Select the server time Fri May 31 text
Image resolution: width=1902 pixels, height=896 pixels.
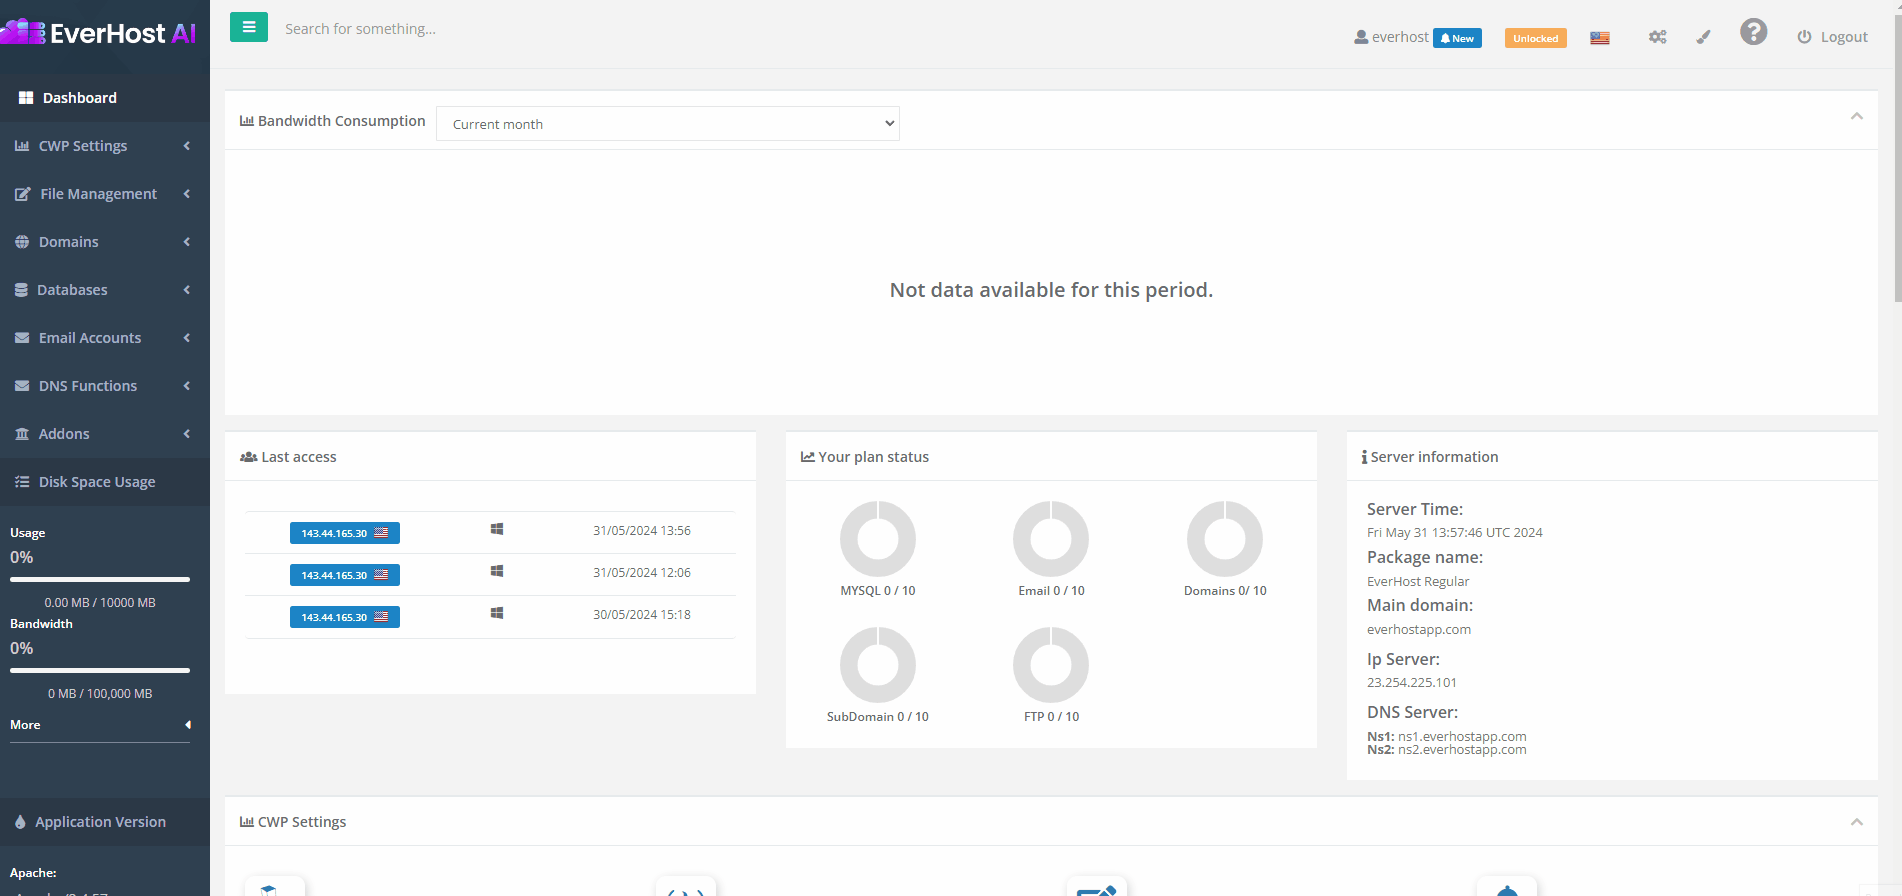pos(1454,532)
